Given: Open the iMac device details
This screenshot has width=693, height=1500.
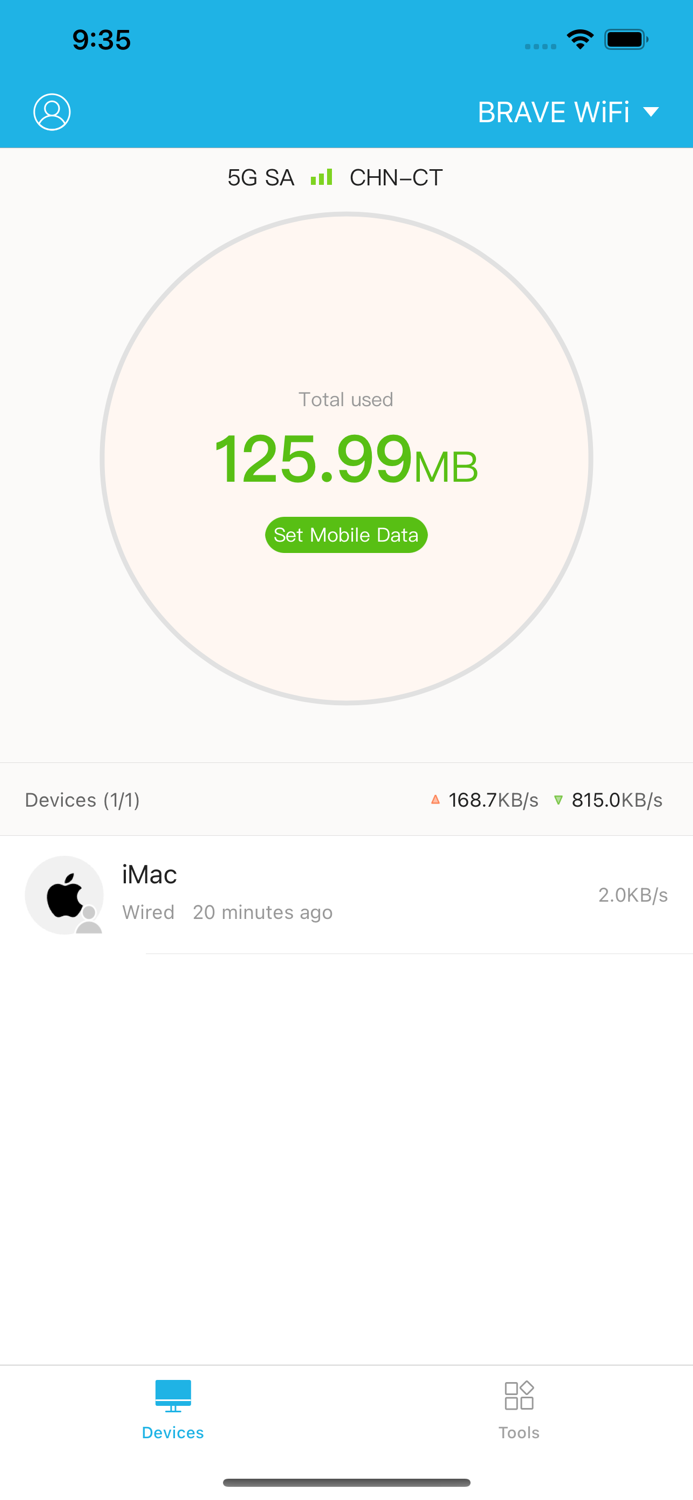Looking at the screenshot, I should [346, 893].
